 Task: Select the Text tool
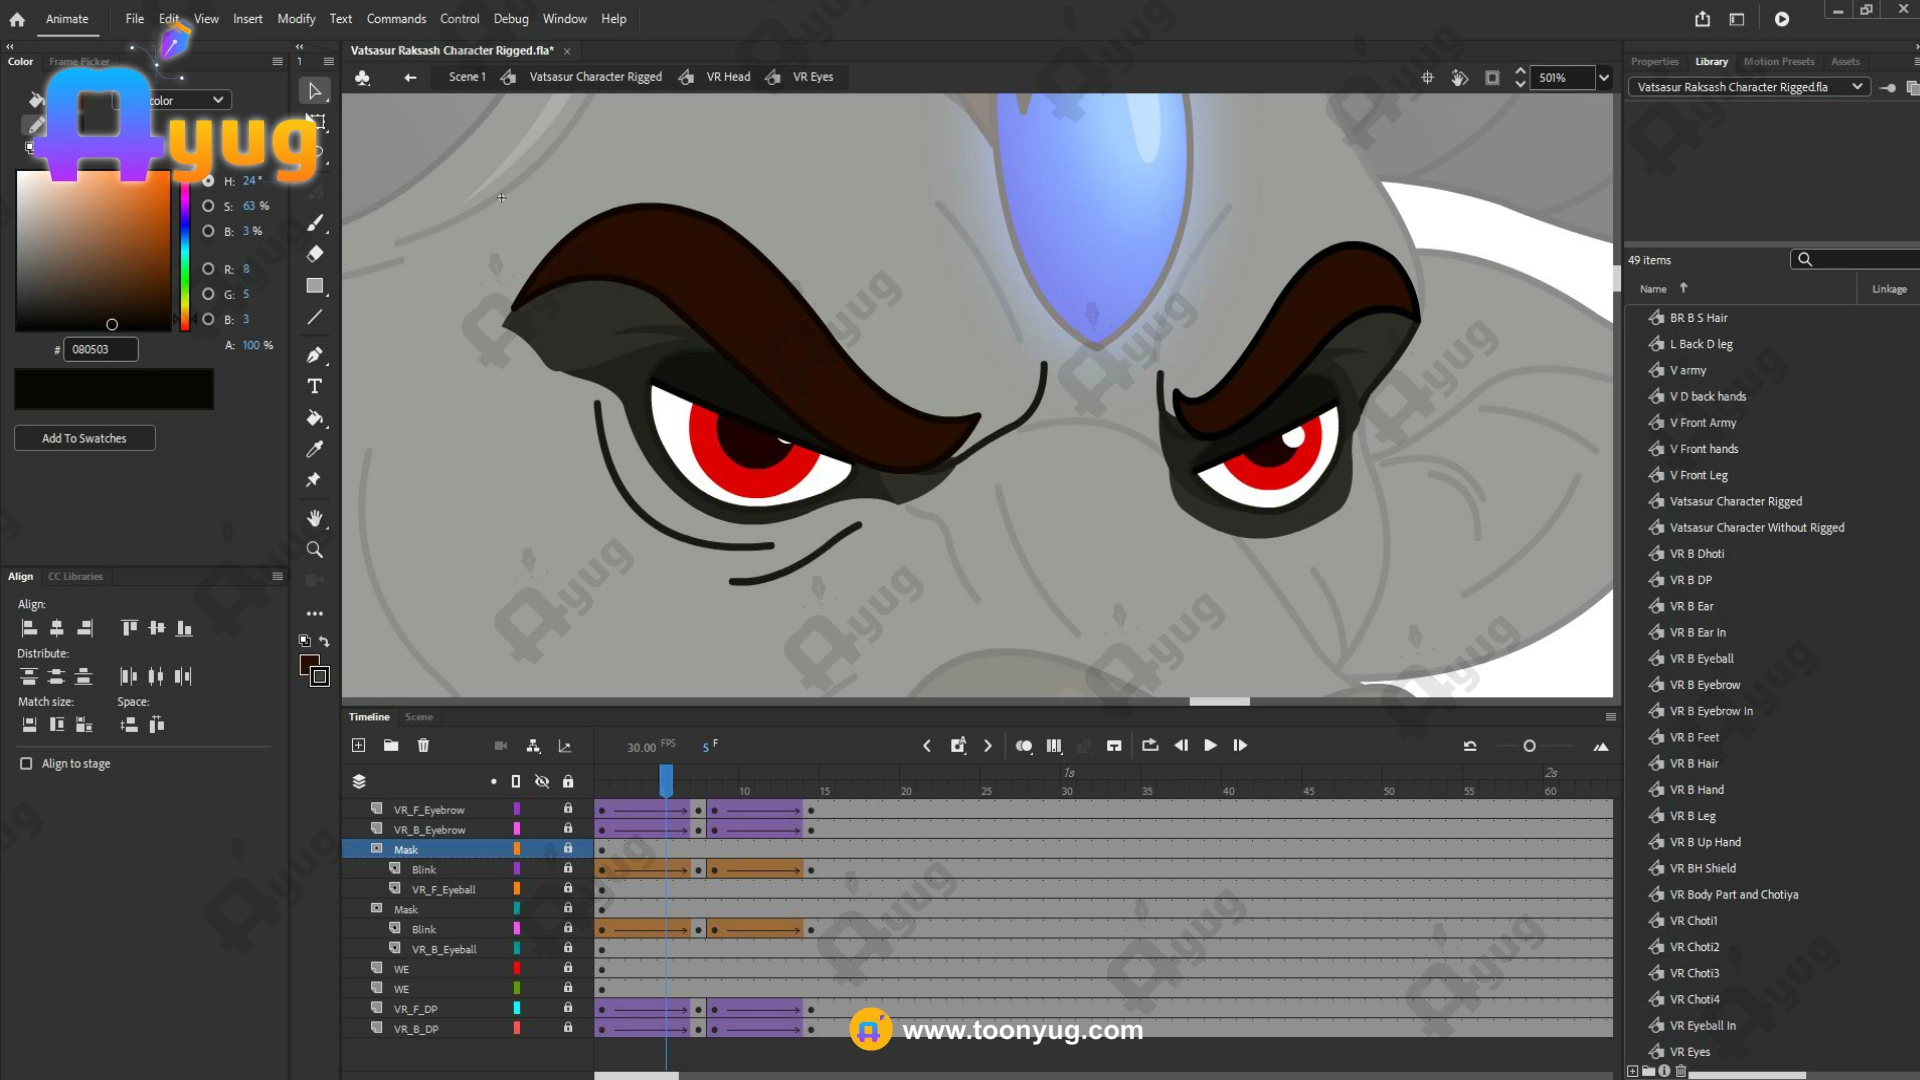point(314,386)
